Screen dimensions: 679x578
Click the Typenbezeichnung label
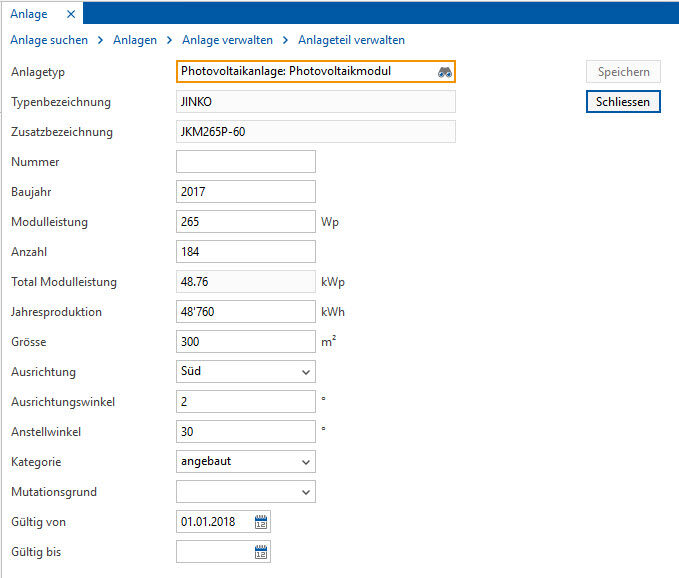point(61,102)
